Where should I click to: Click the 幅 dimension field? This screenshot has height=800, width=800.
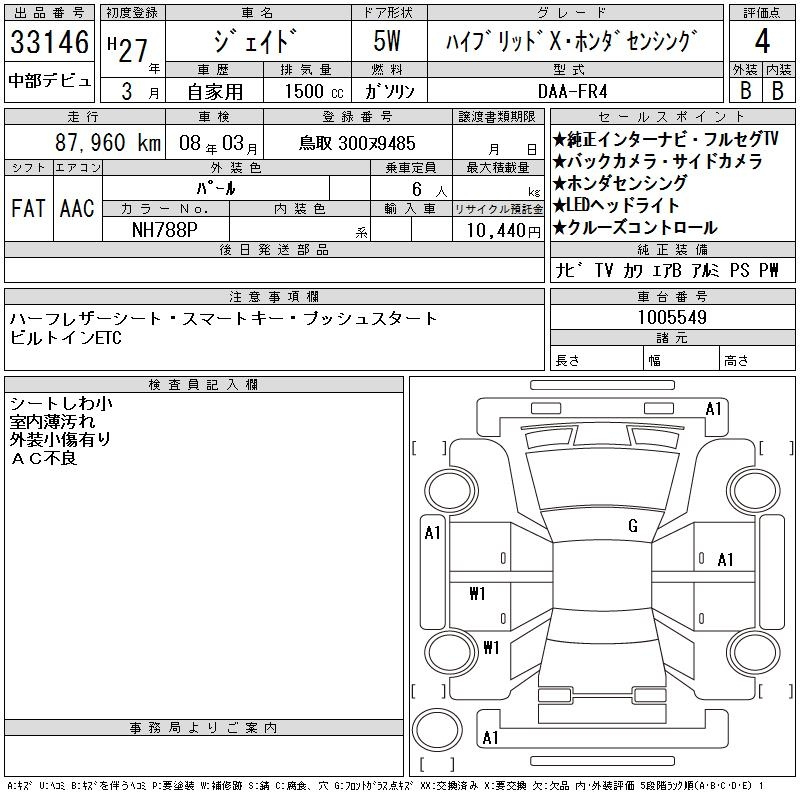coord(681,358)
